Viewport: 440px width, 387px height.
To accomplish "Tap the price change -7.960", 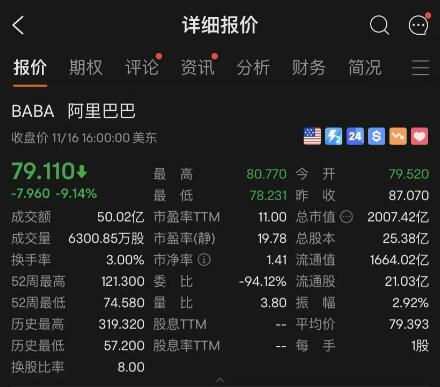I will pos(30,193).
